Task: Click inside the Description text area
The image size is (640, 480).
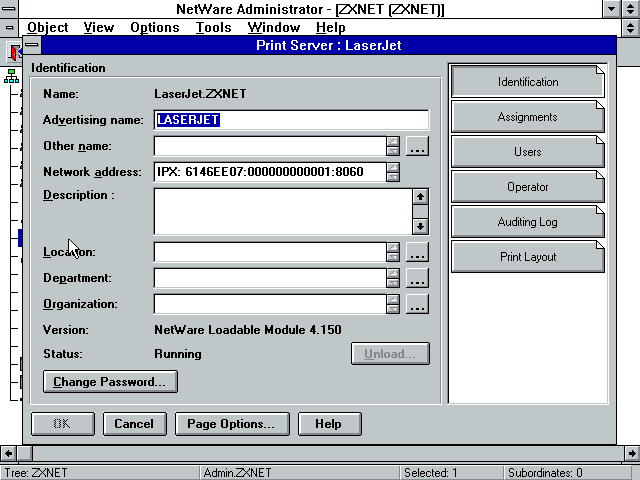Action: pos(283,211)
